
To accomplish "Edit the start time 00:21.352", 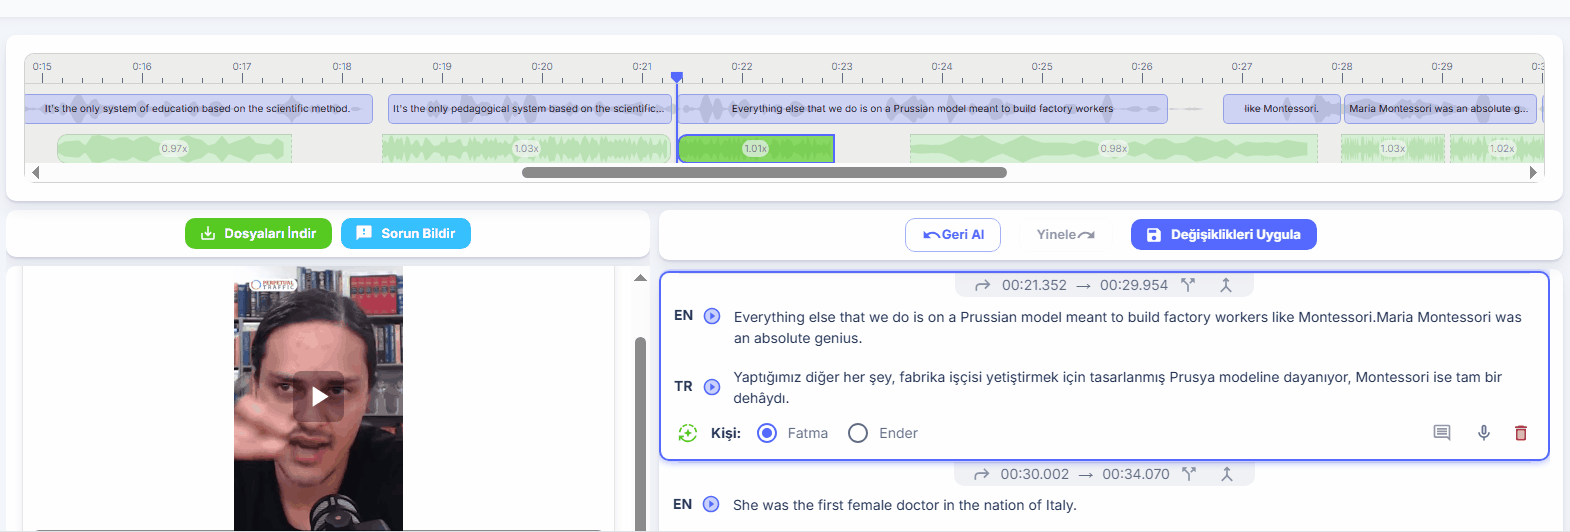I will point(1034,285).
